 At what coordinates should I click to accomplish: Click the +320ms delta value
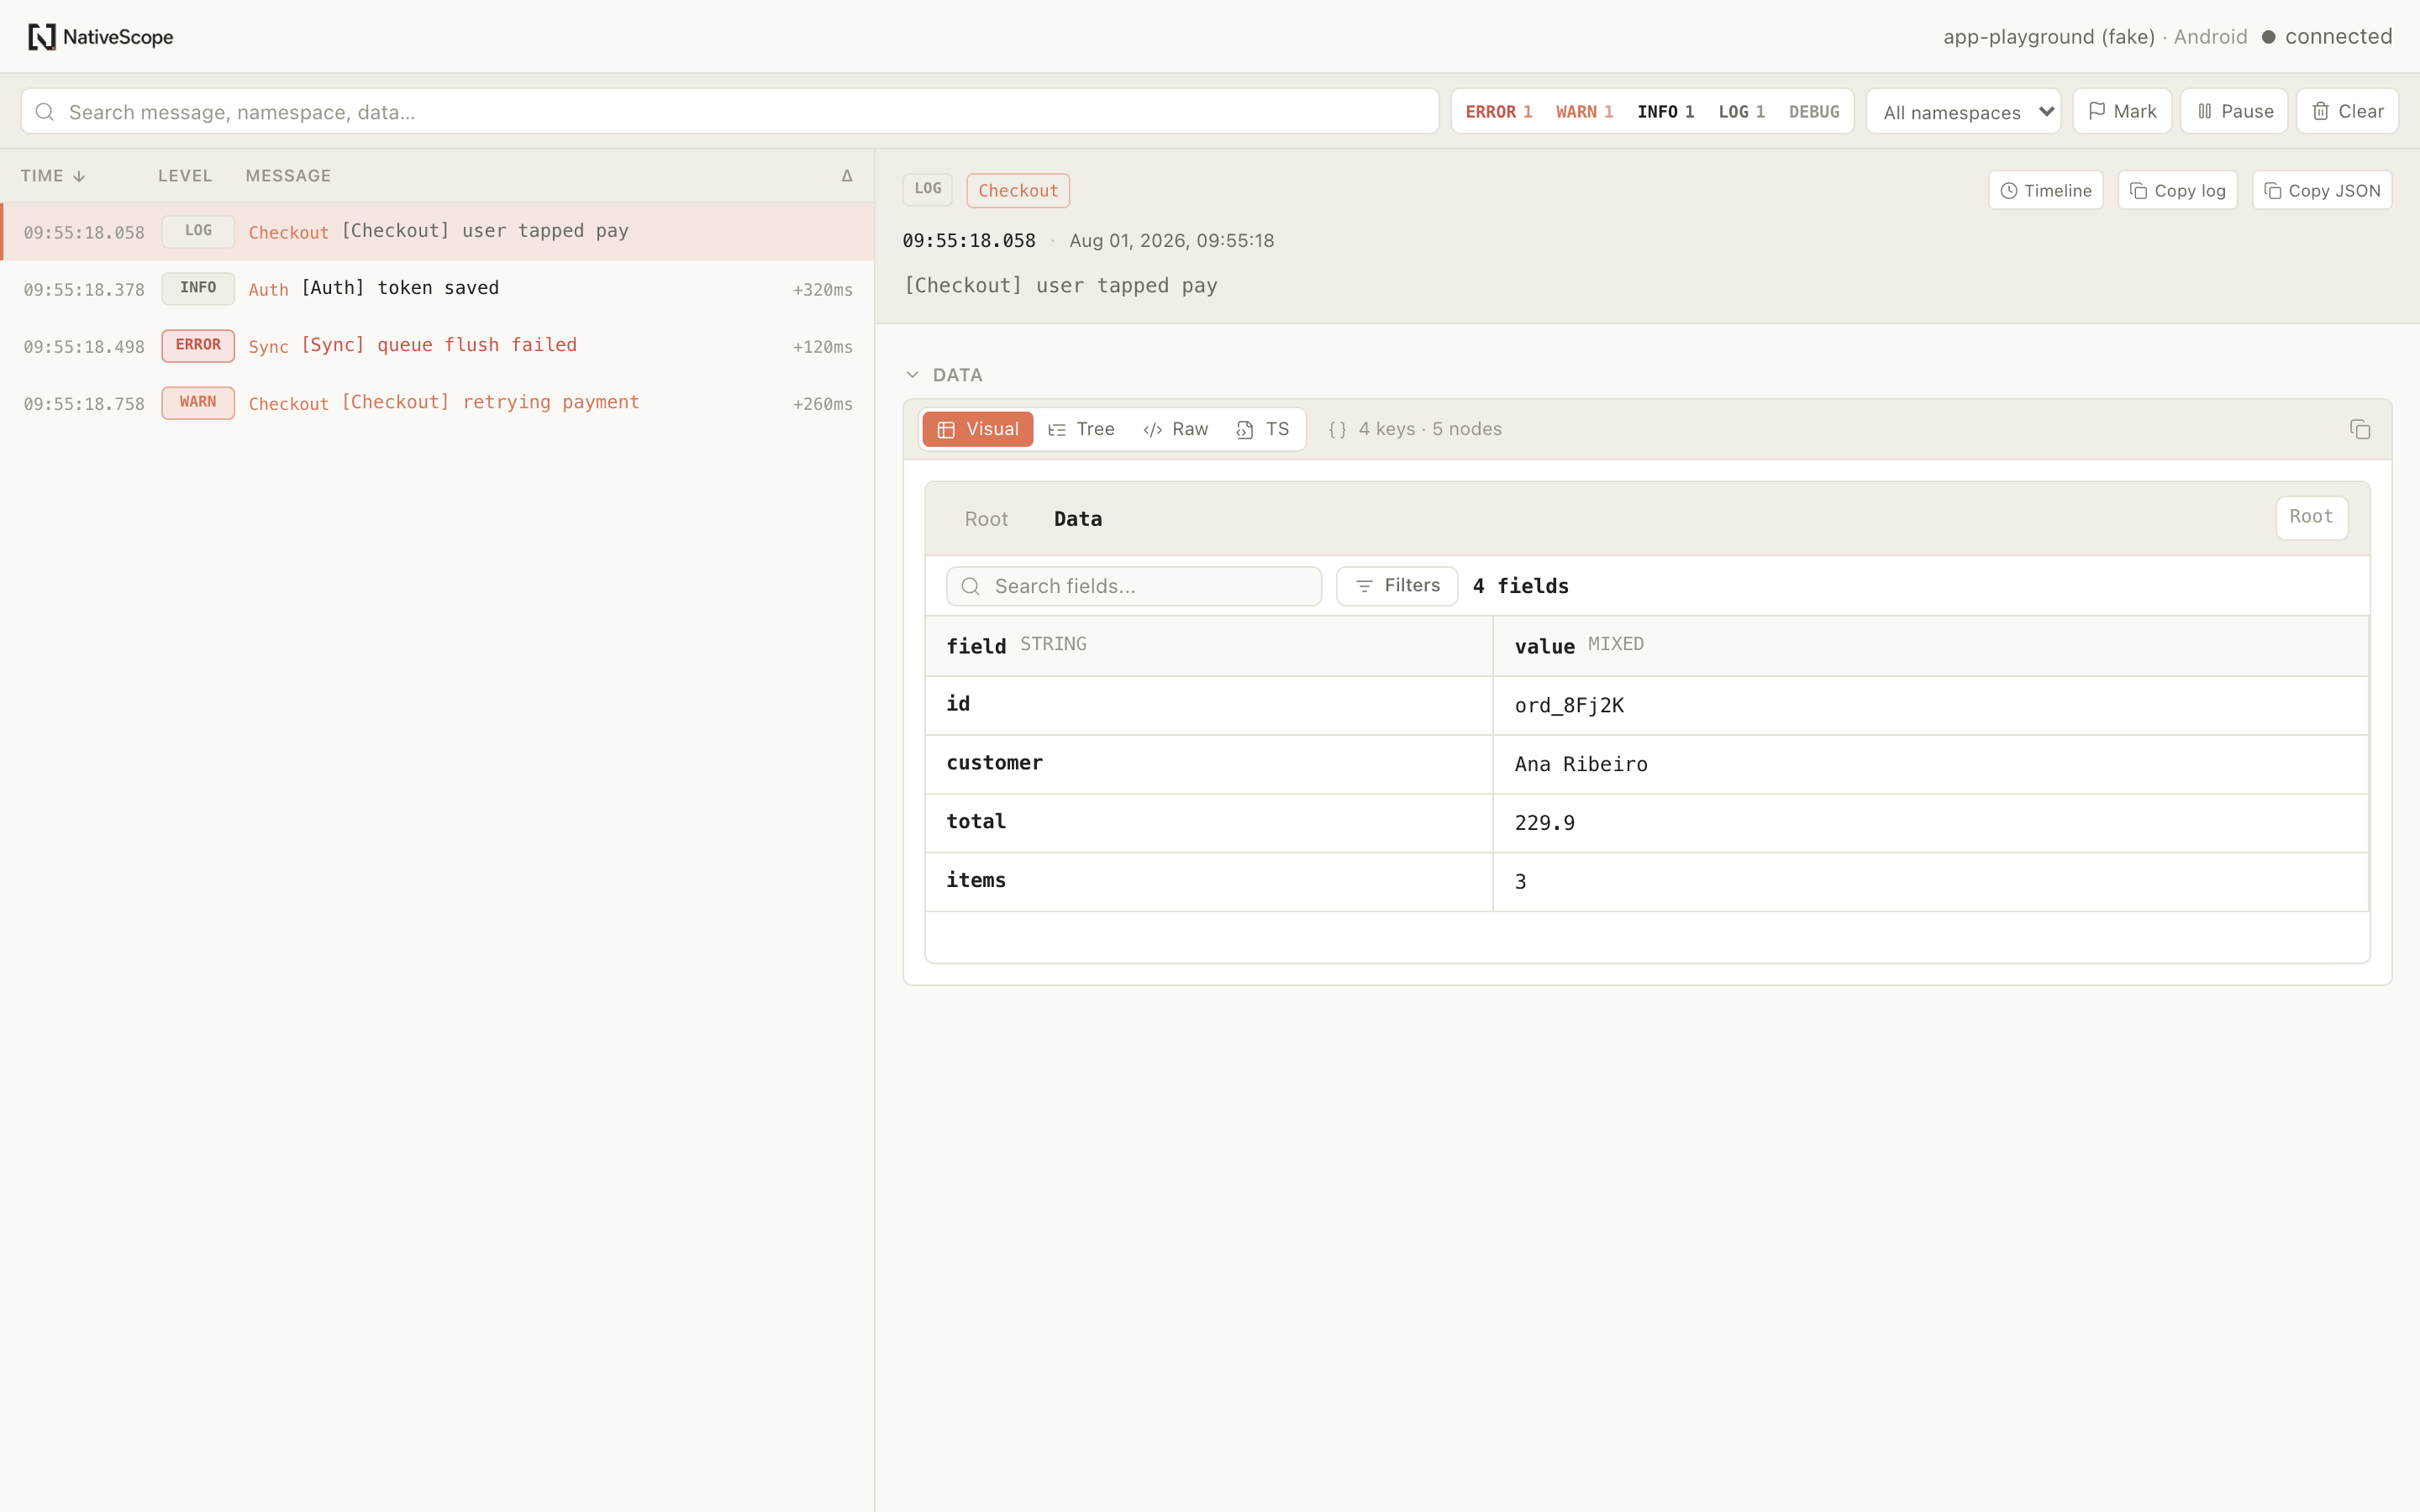822,290
